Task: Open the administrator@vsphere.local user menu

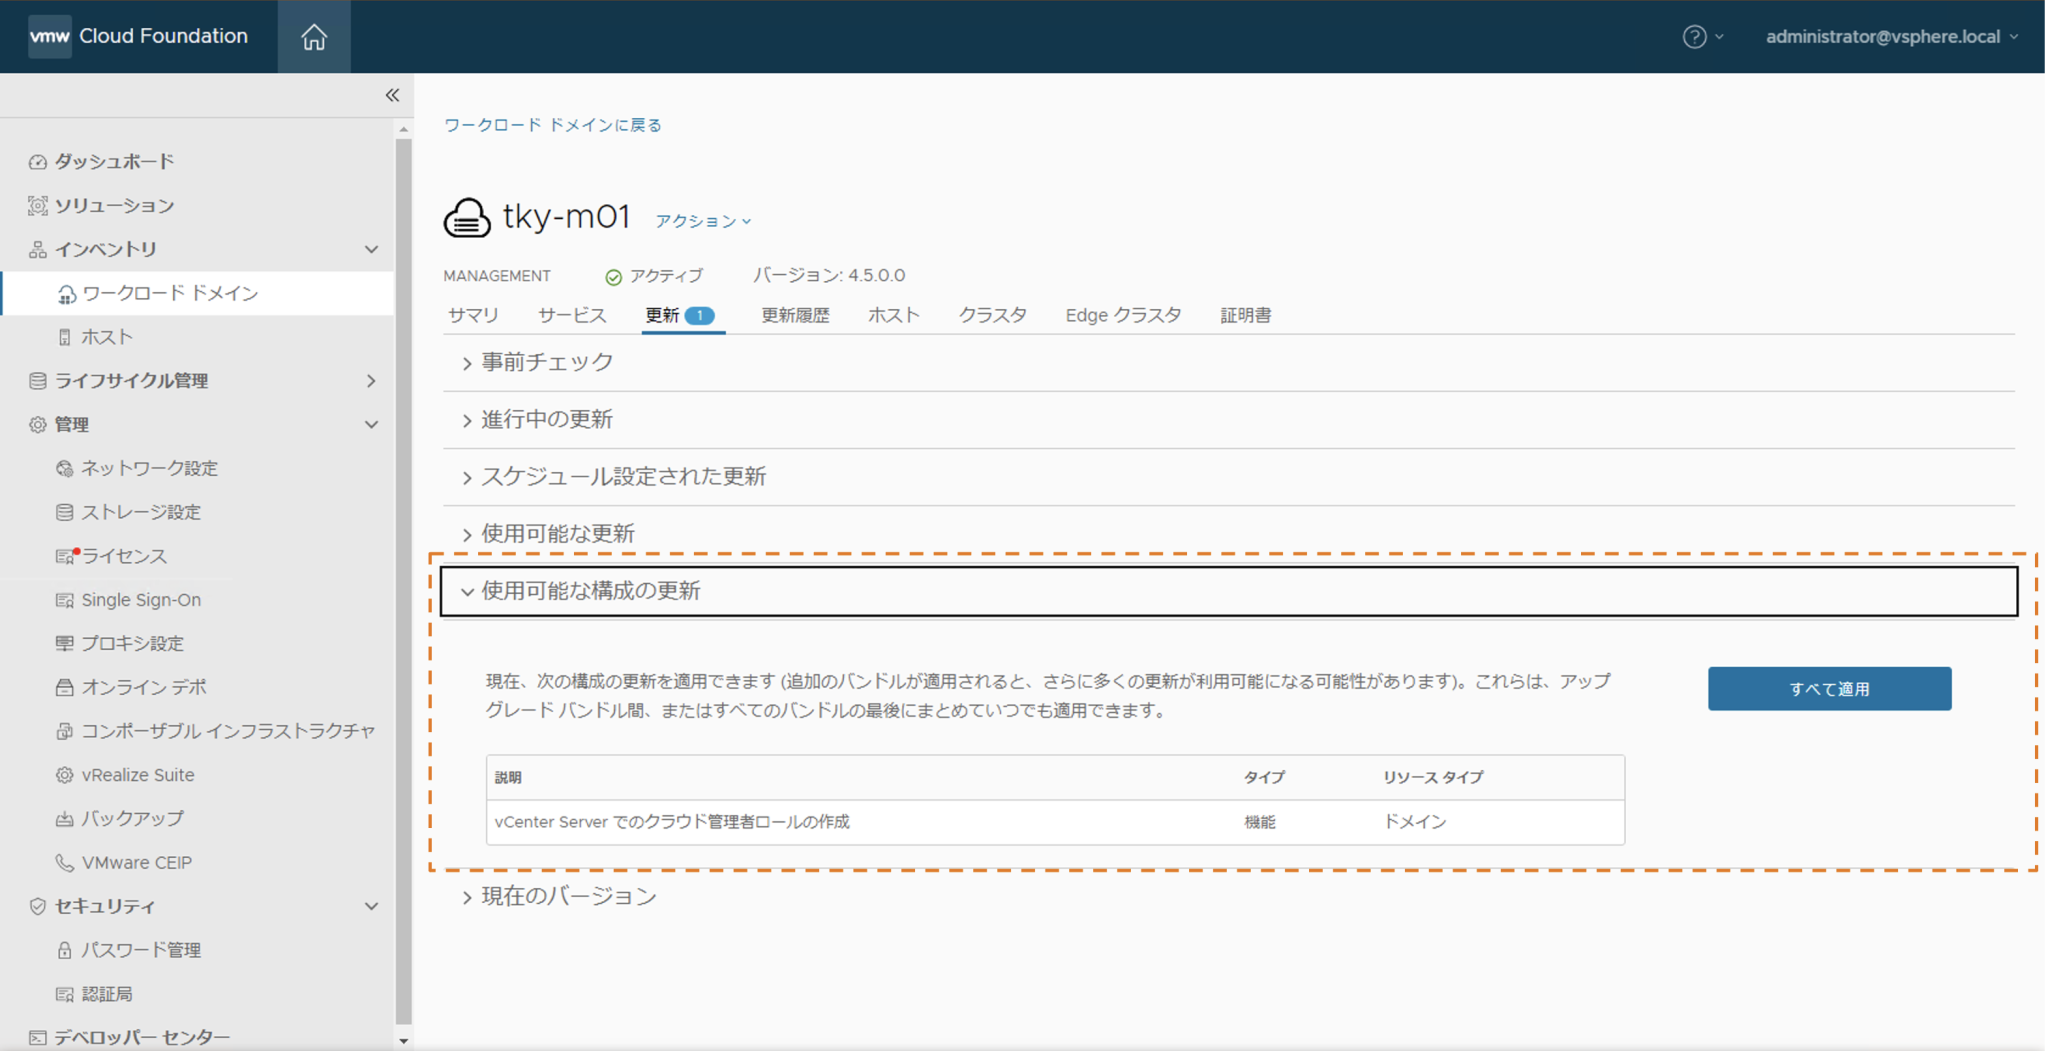Action: (x=1890, y=37)
